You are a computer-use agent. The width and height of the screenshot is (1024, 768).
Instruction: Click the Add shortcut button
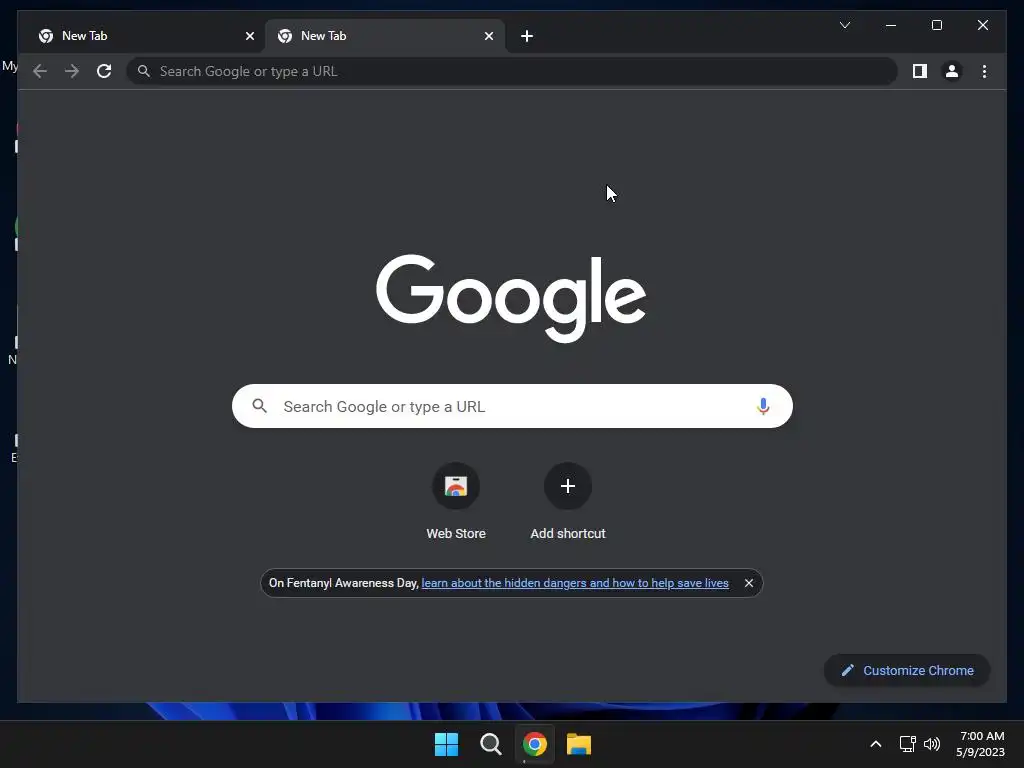[568, 502]
